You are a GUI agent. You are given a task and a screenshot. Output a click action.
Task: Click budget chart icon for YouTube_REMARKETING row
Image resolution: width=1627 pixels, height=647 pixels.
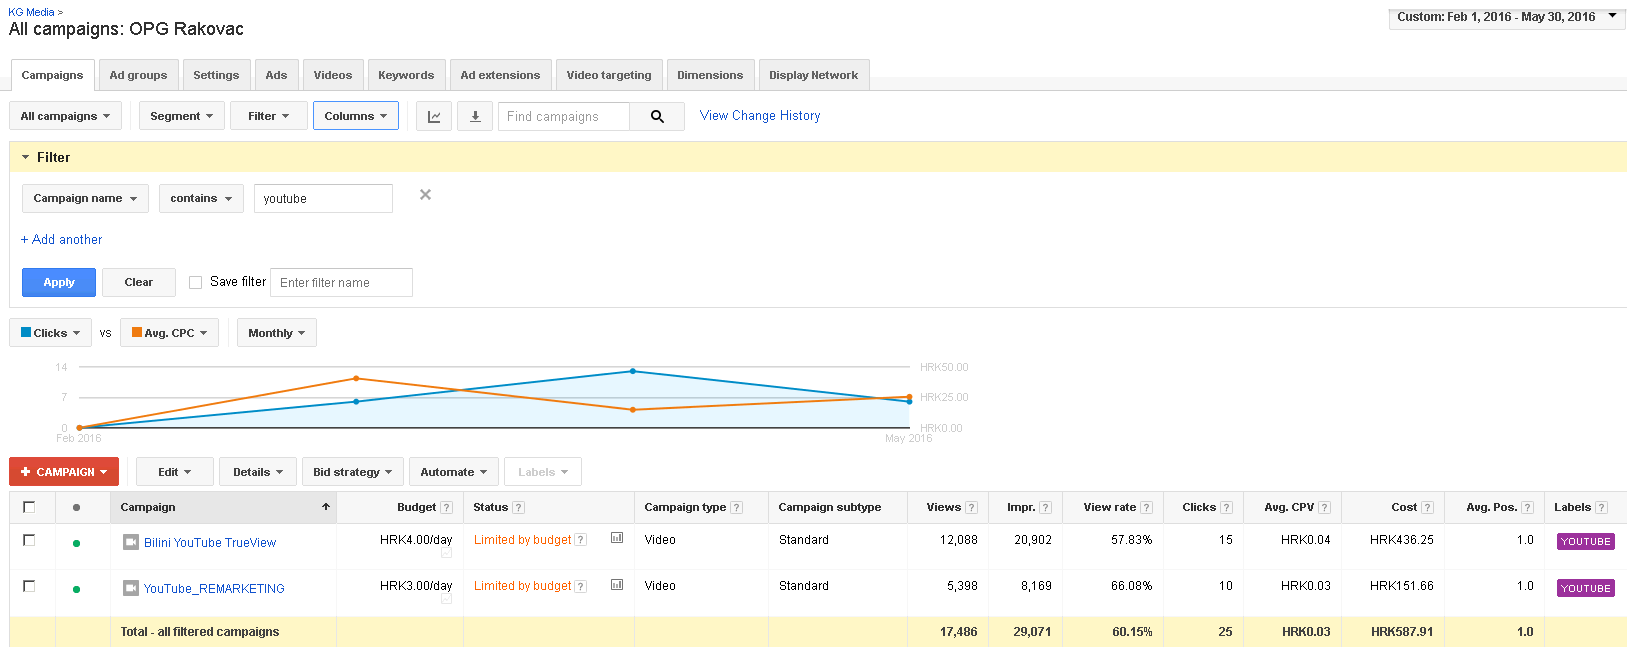(617, 585)
